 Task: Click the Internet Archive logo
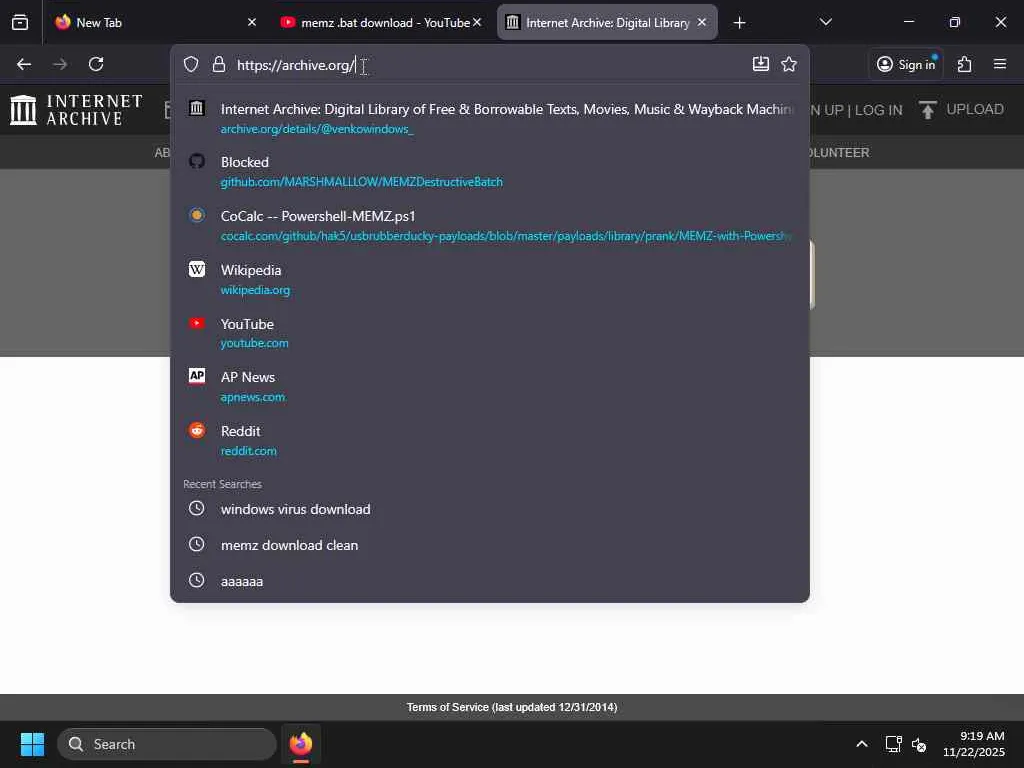[x=76, y=109]
